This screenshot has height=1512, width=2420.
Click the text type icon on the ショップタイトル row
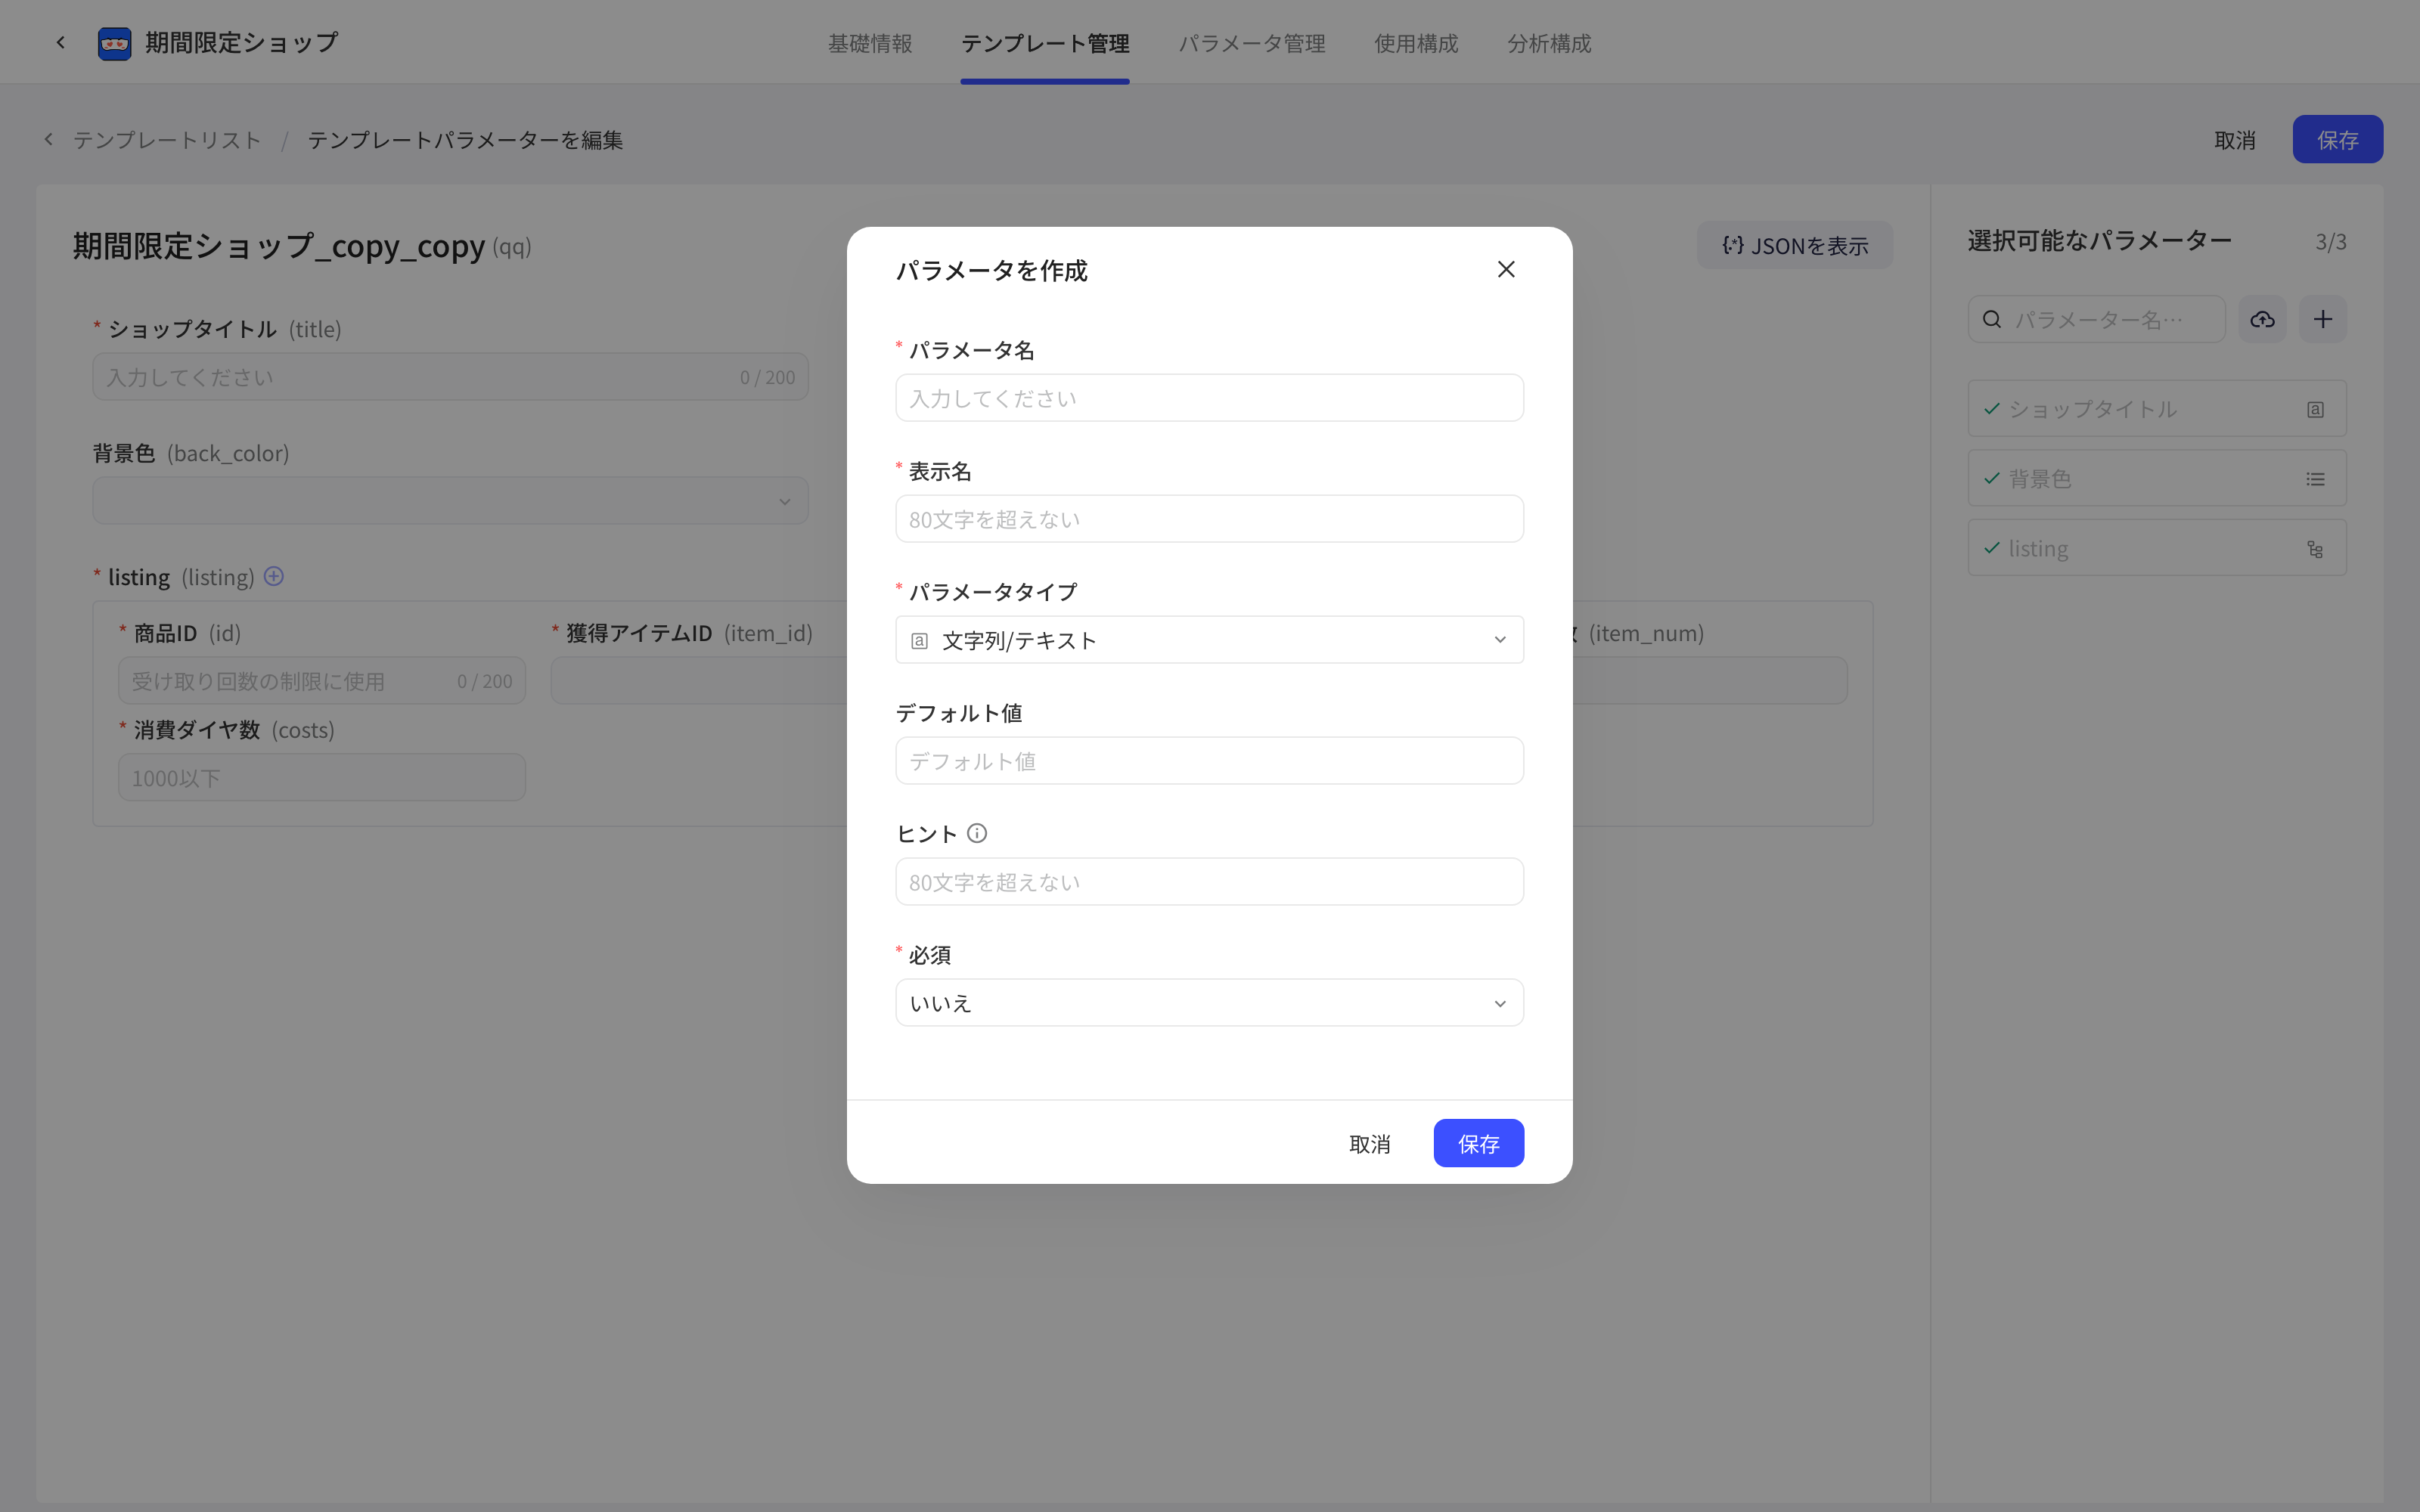(2315, 409)
